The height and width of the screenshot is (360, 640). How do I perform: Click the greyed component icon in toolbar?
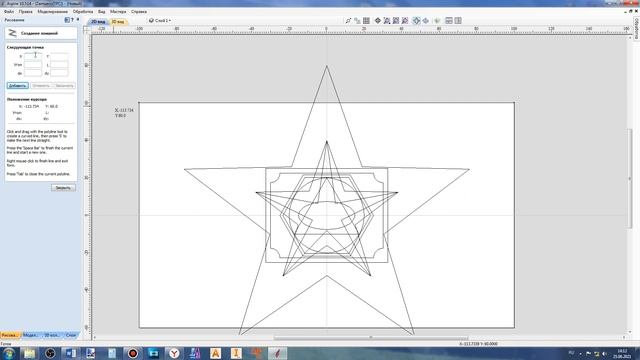pyautogui.click(x=437, y=20)
